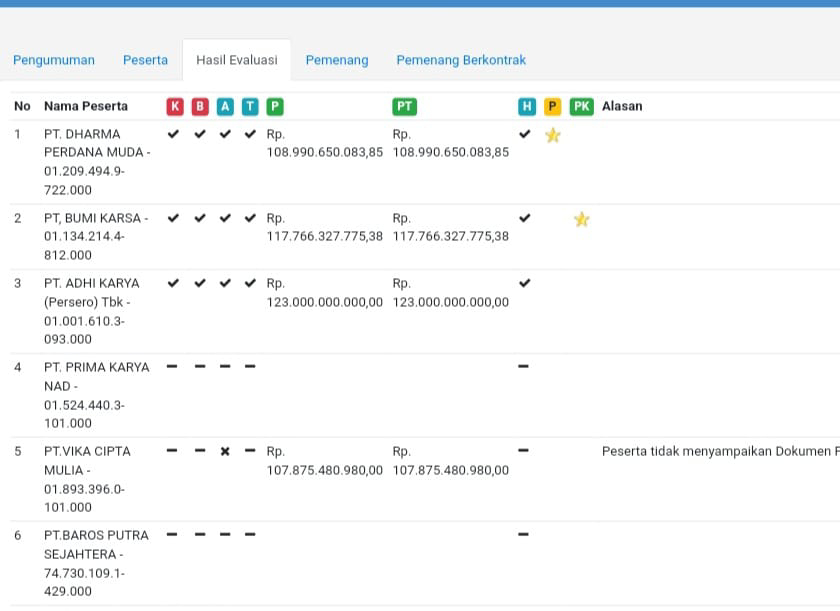Click the B checkmark for PT, BUMI KARSA

tap(200, 218)
